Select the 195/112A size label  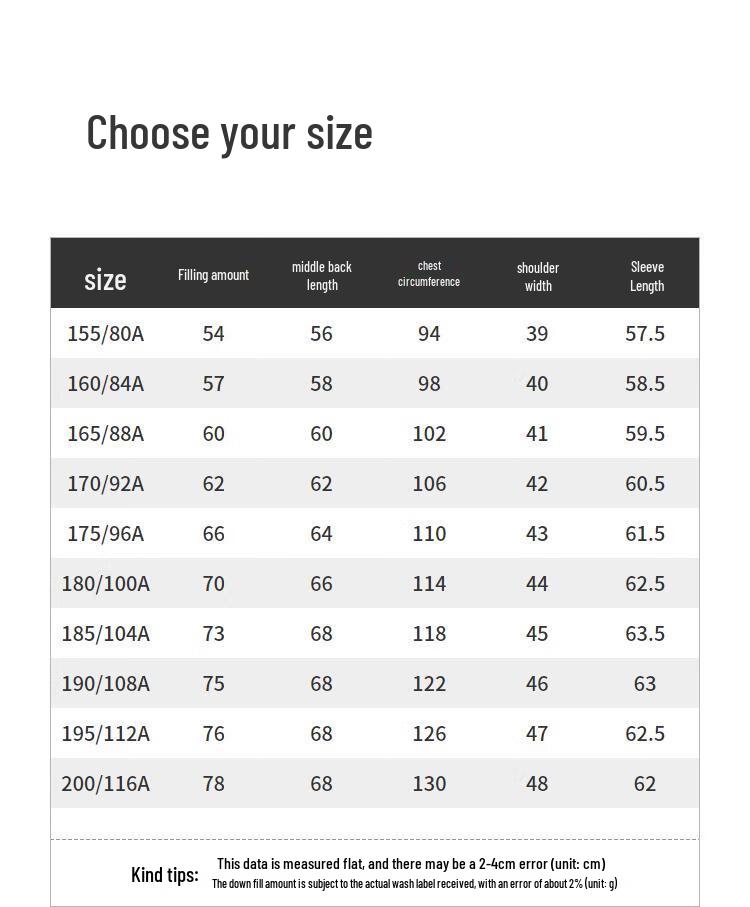[x=105, y=733]
